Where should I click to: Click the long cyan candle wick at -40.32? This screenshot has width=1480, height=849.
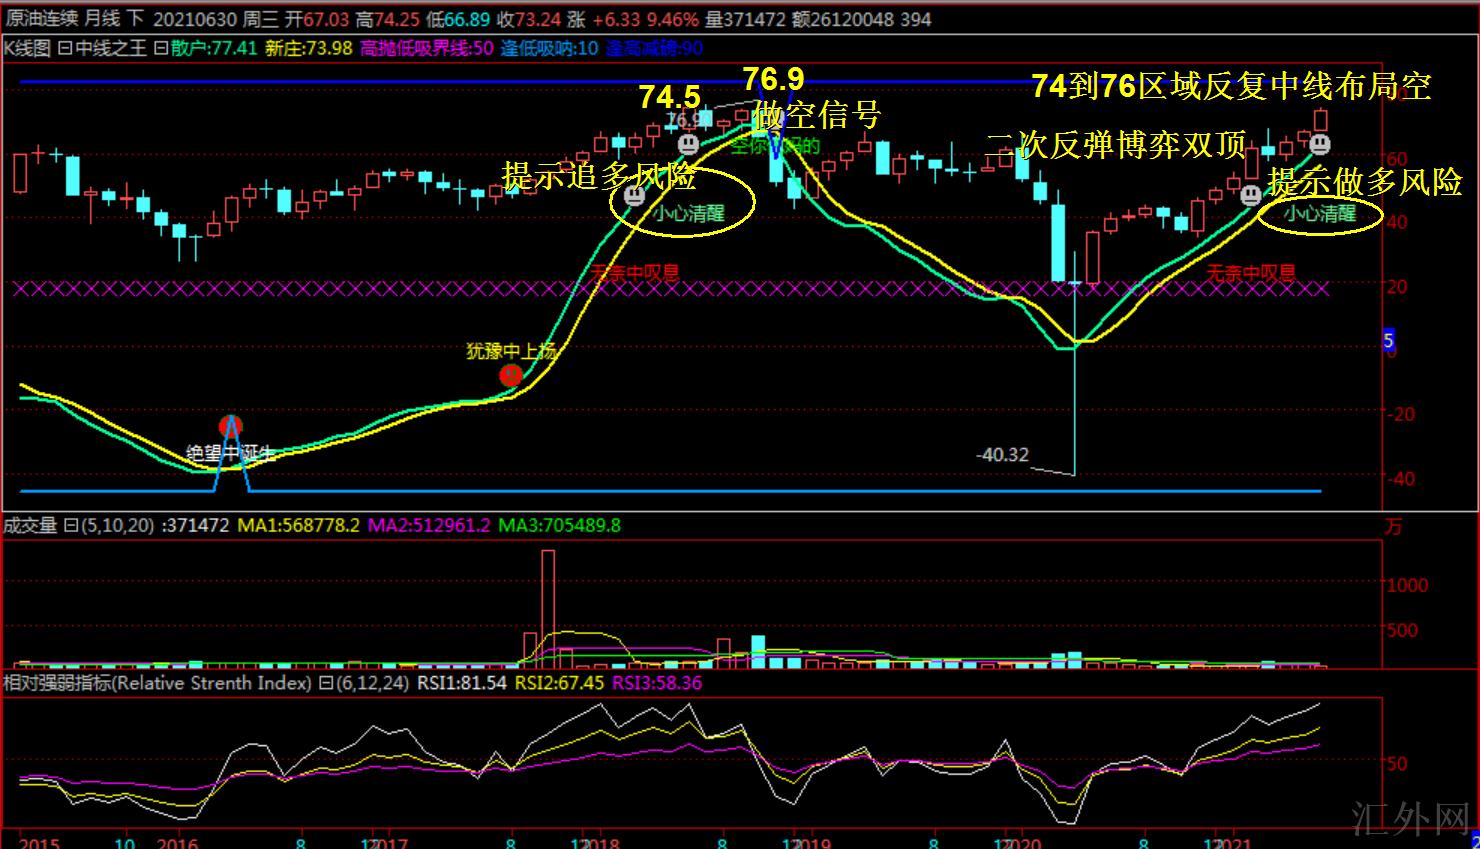pos(1075,400)
